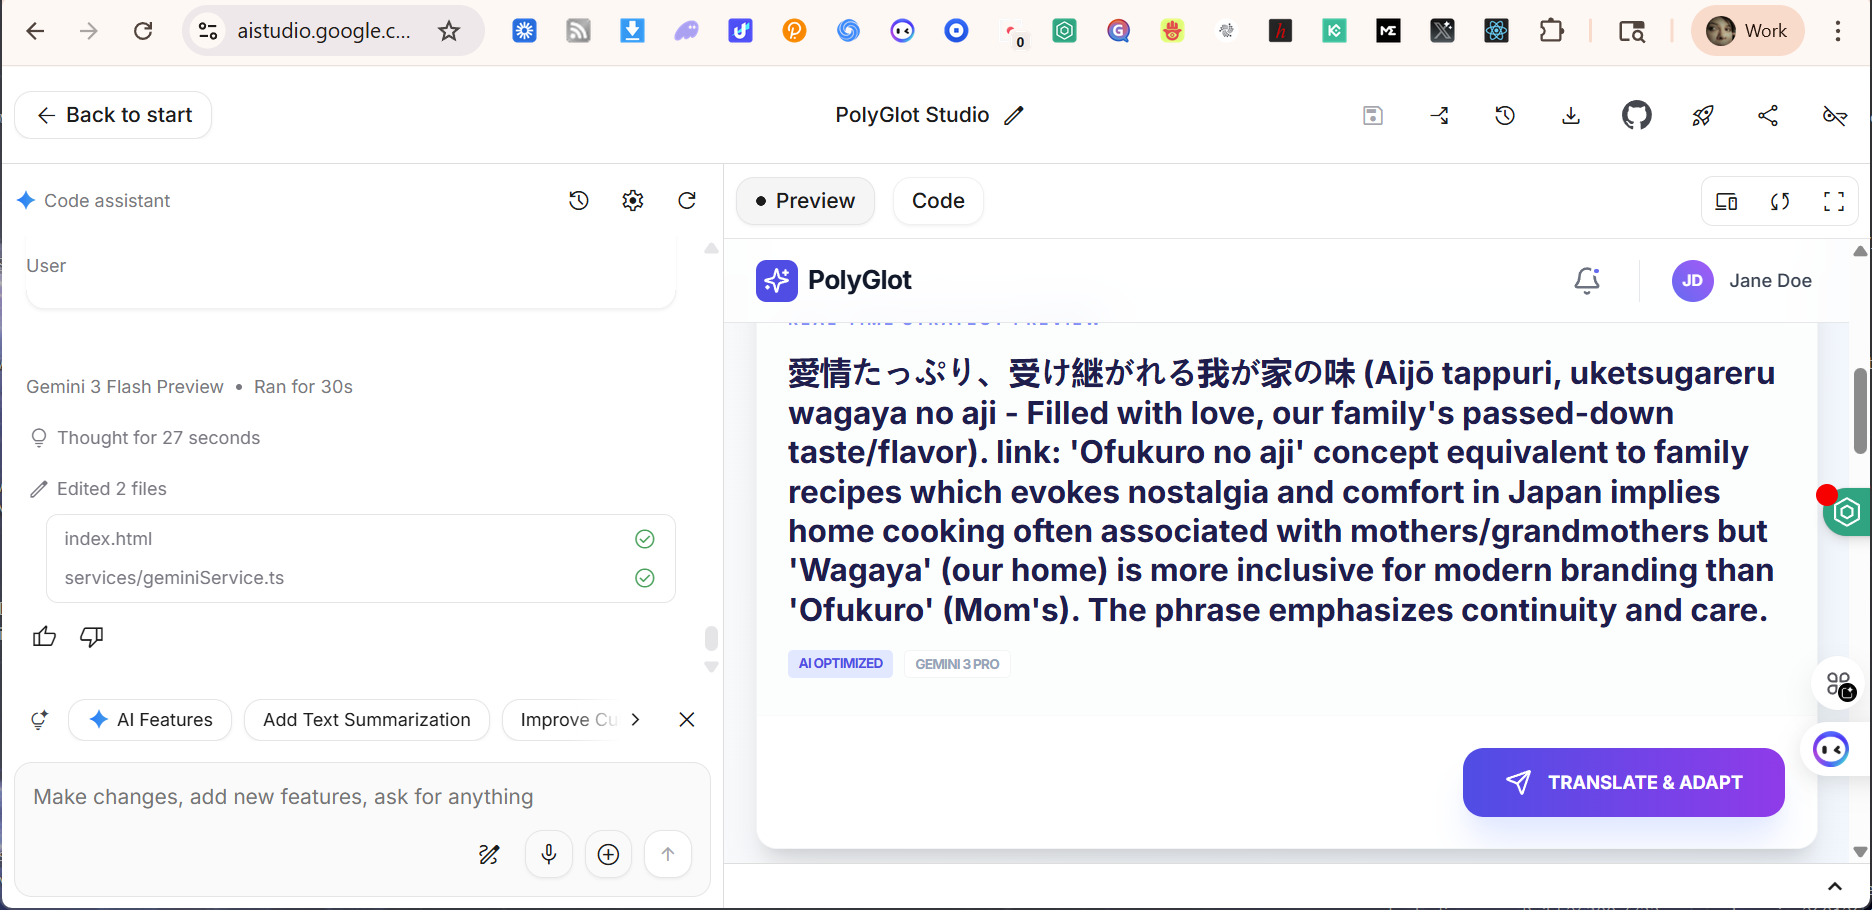Image resolution: width=1872 pixels, height=910 pixels.
Task: Share the app via the share icon
Action: pos(1768,116)
